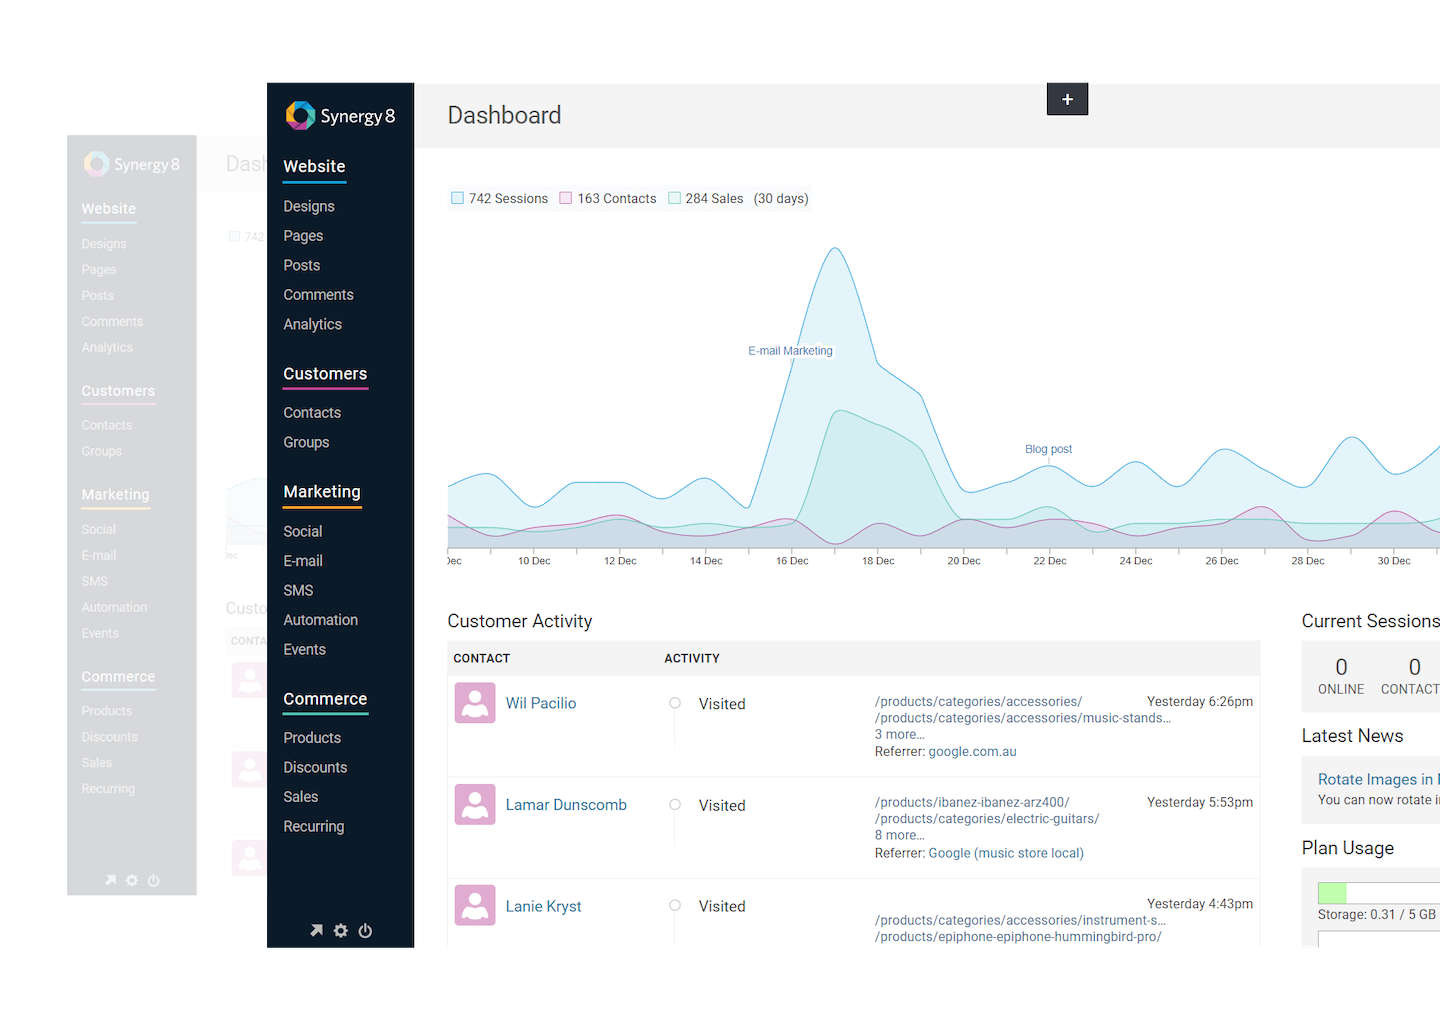Click Lamar Dunscomb's avatar icon
This screenshot has width=1440, height=1019.
(475, 804)
